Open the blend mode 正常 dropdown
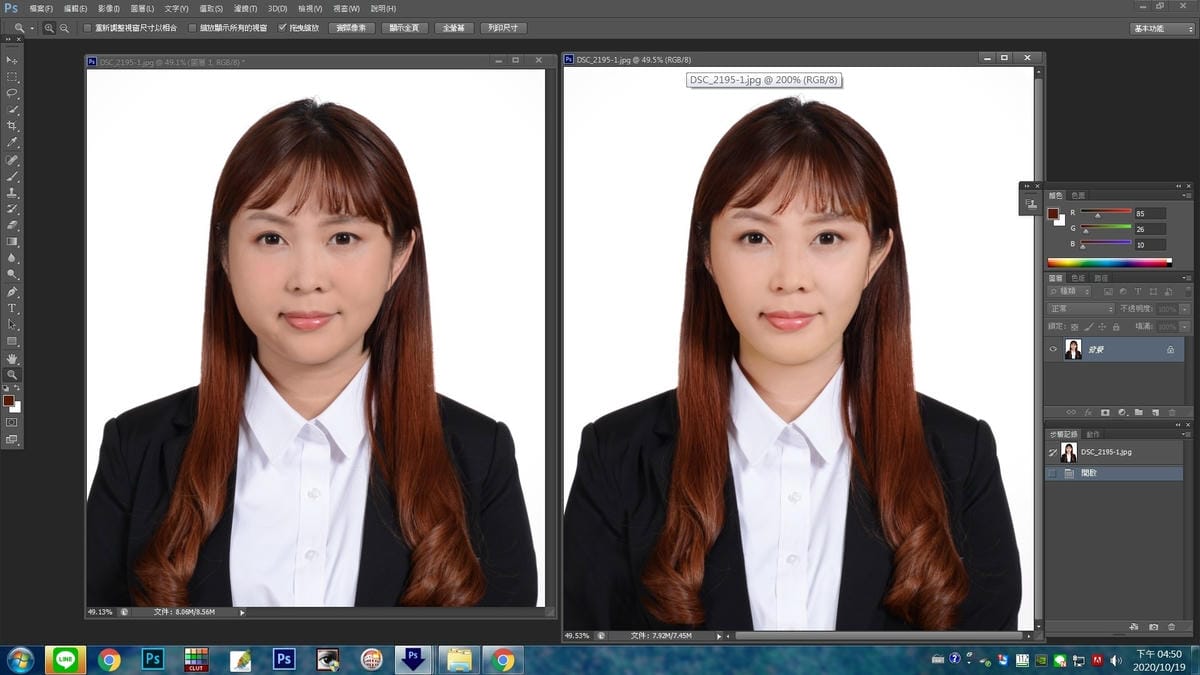 (1080, 309)
